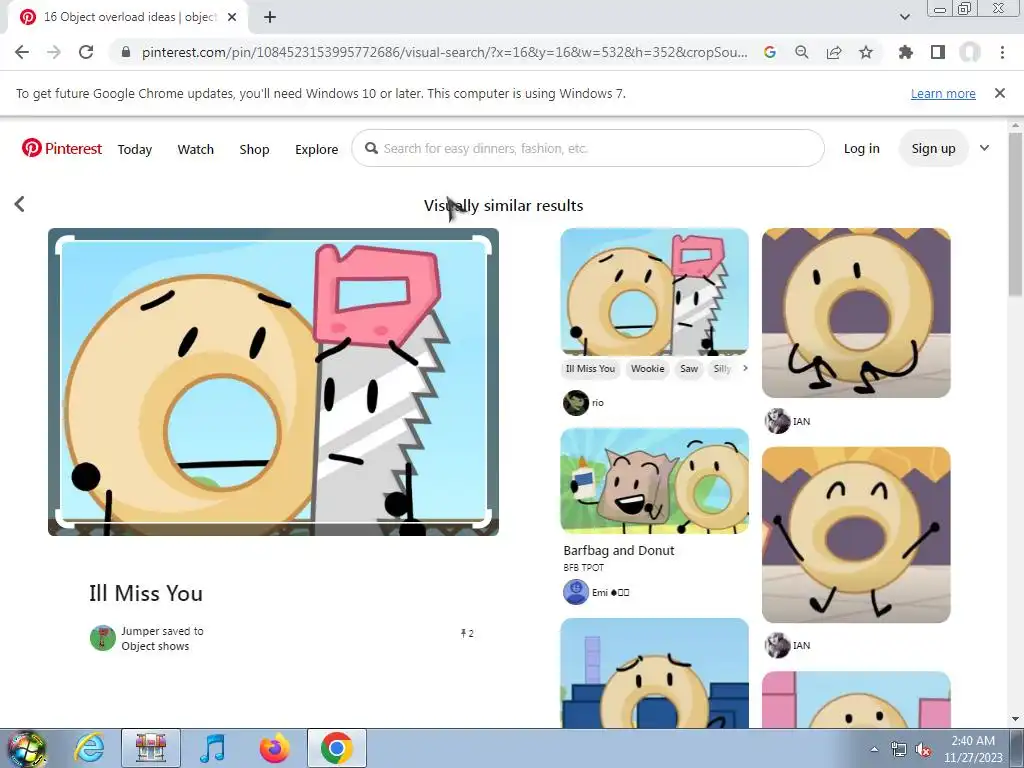Click the page vertical scrollbar thumb
The width and height of the screenshot is (1024, 768).
click(x=1016, y=212)
